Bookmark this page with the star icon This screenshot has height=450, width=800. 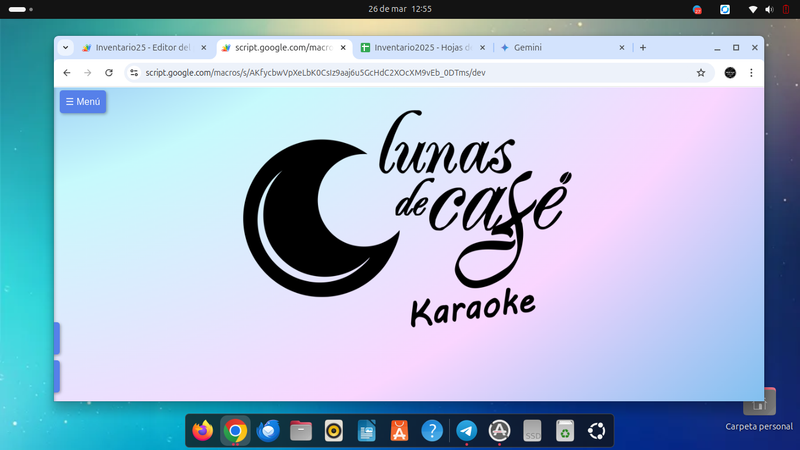coord(701,73)
